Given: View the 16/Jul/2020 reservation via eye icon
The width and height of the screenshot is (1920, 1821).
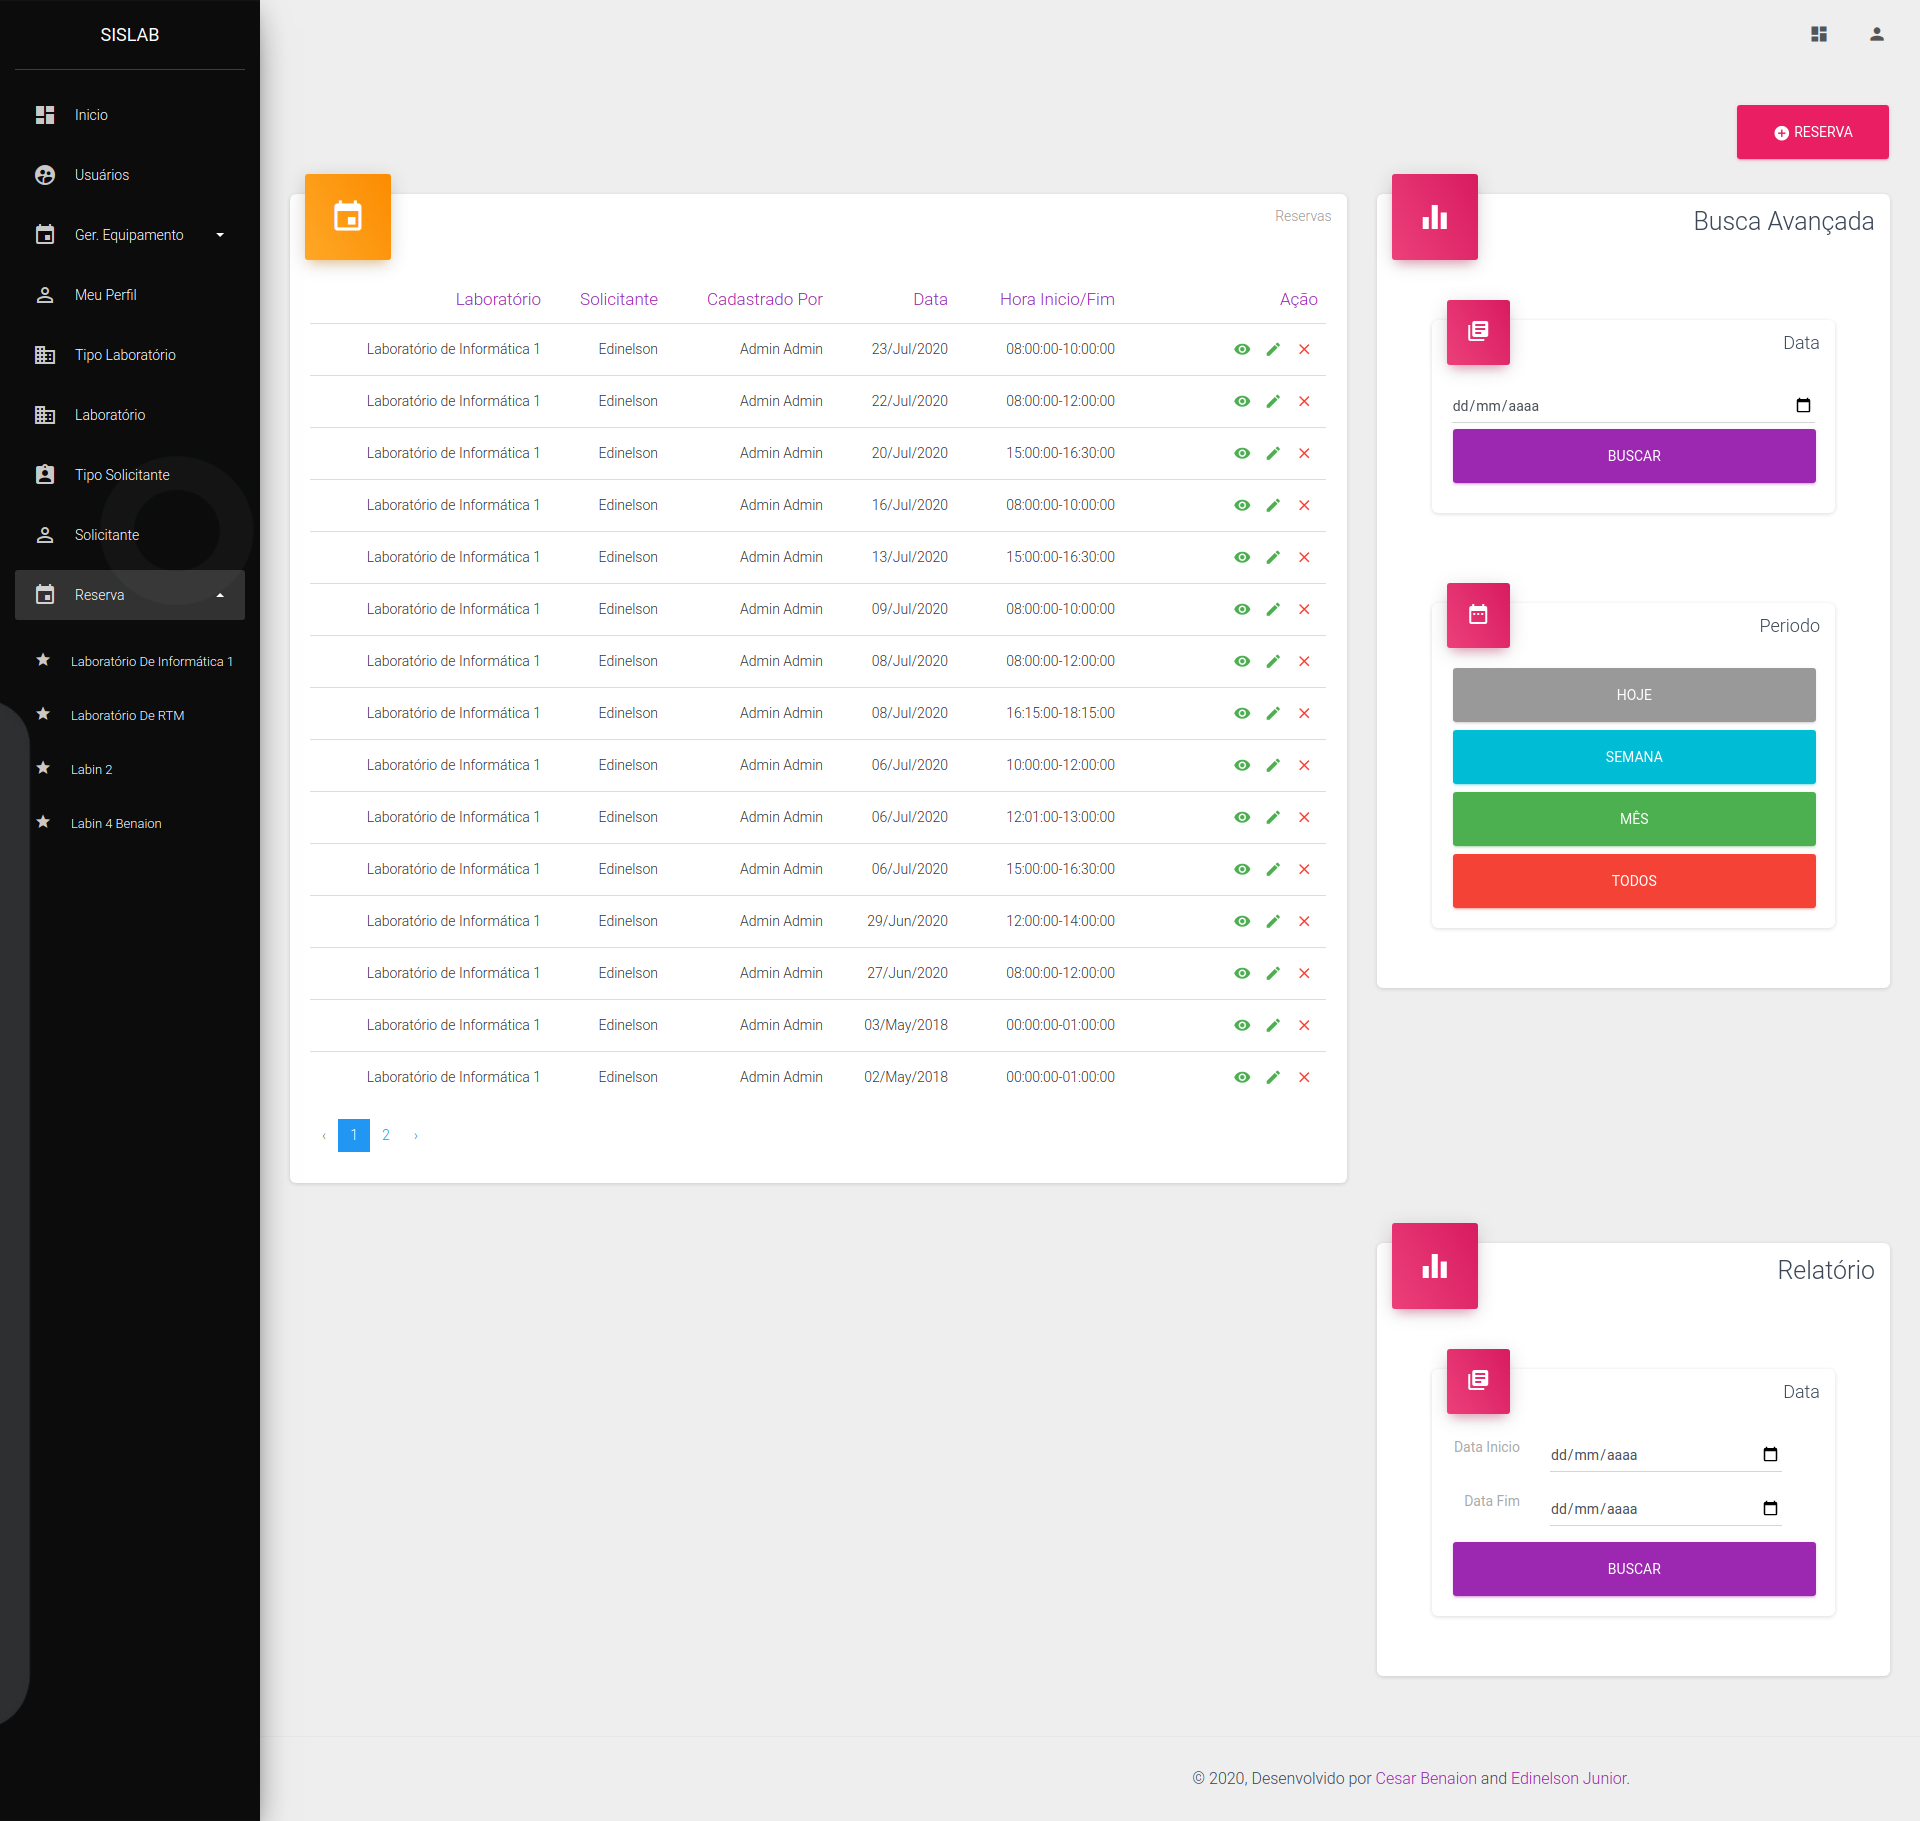Looking at the screenshot, I should point(1242,505).
